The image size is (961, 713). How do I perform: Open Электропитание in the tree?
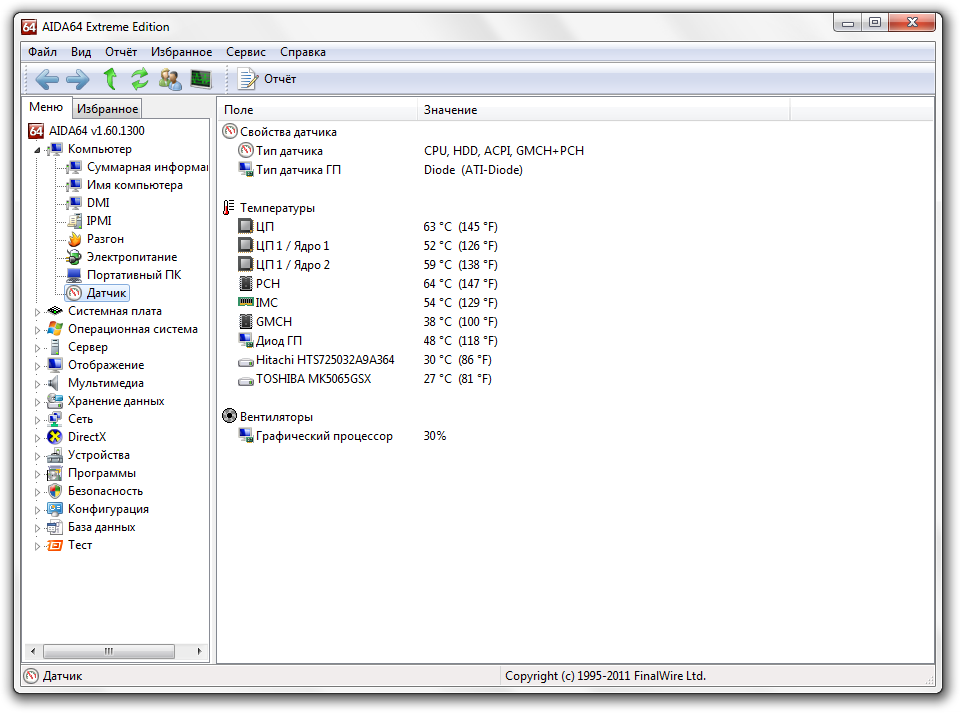point(131,257)
